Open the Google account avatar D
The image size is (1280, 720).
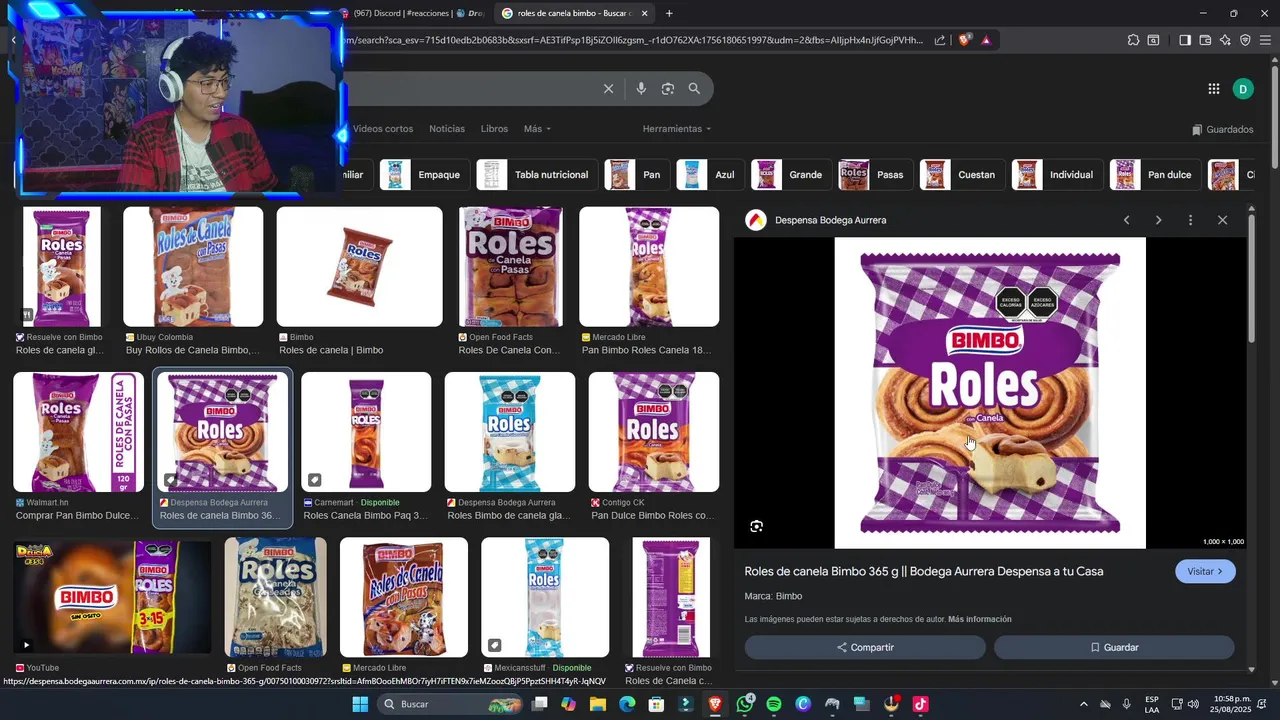coord(1243,89)
